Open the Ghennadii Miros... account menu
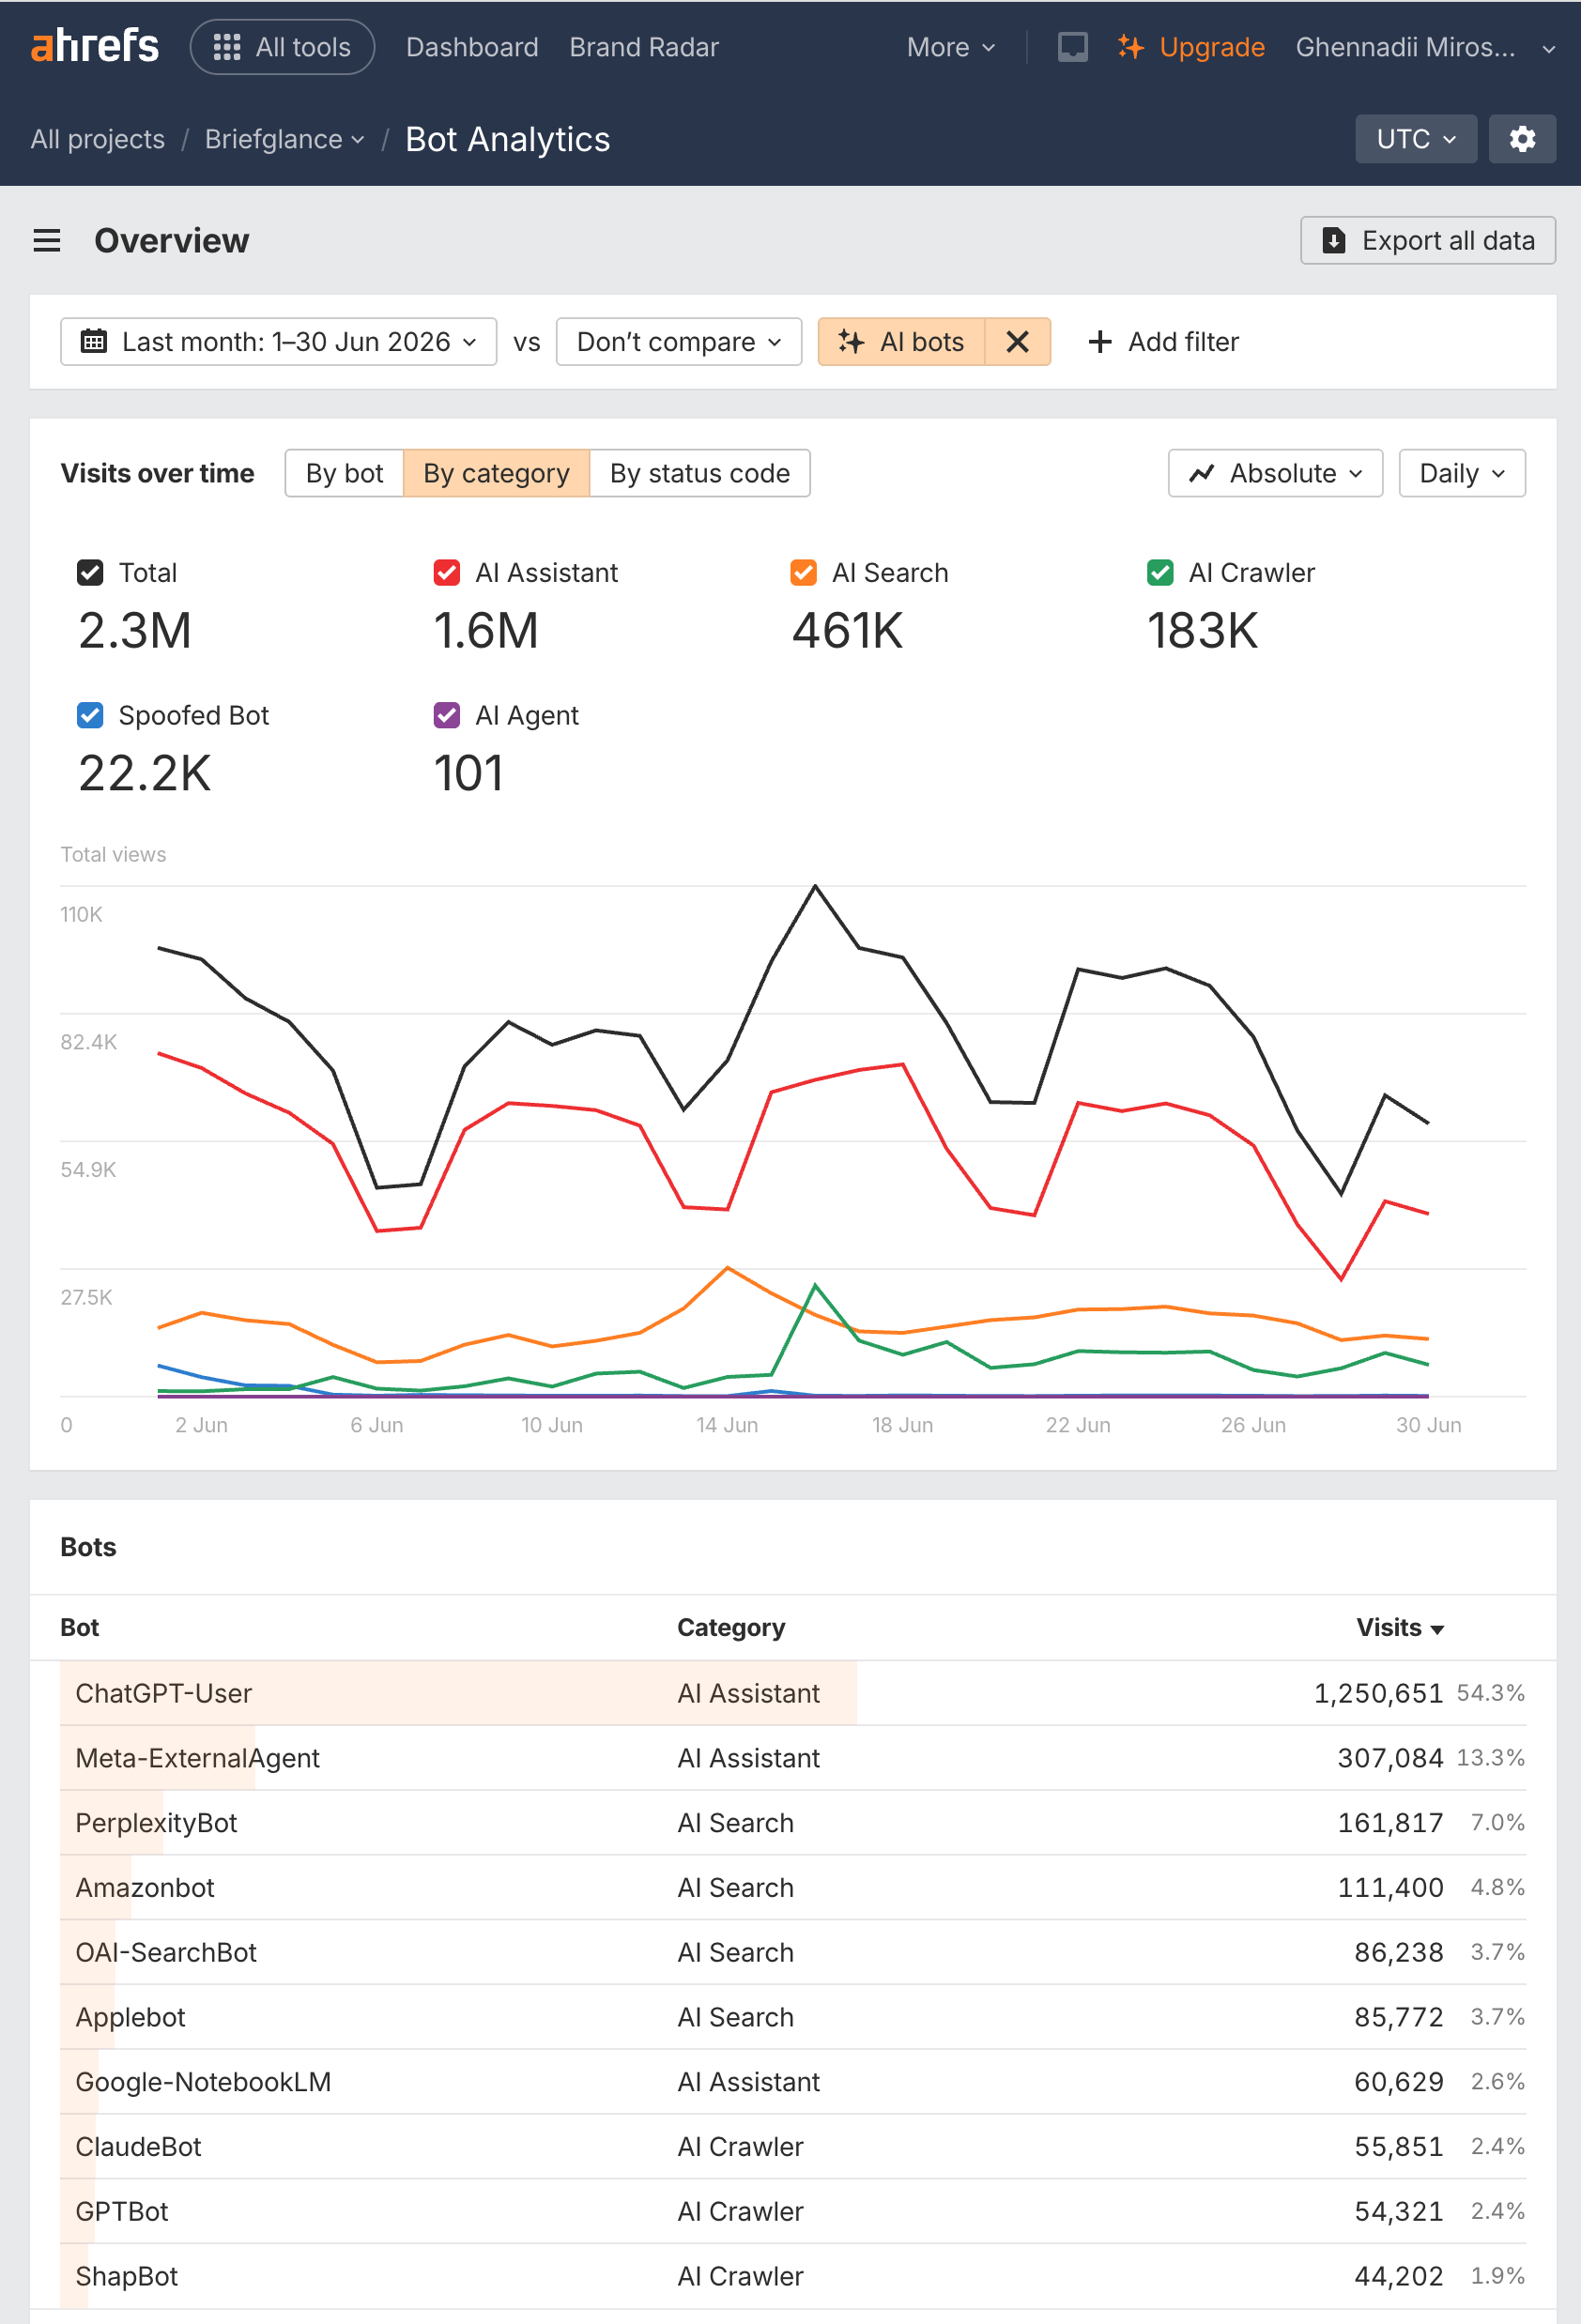This screenshot has height=2324, width=1581. point(1425,47)
